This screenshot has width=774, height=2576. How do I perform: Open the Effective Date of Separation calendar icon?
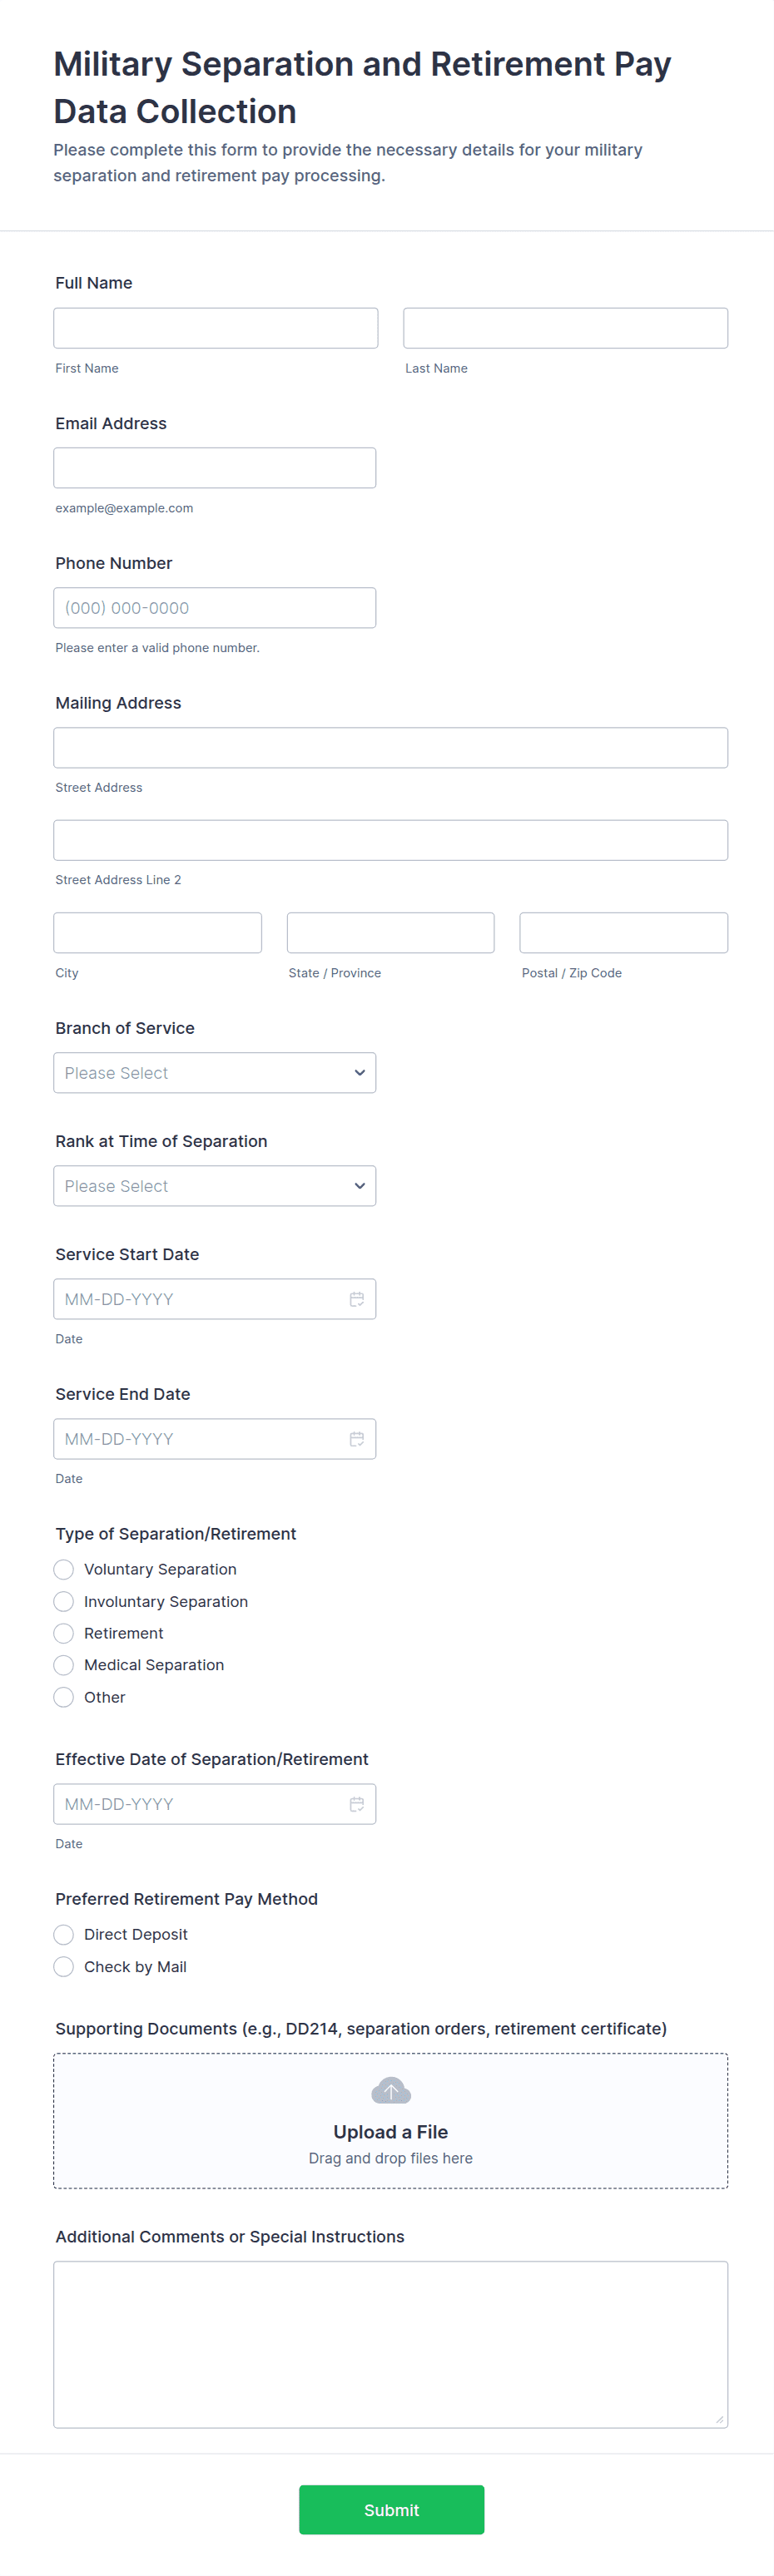356,1803
